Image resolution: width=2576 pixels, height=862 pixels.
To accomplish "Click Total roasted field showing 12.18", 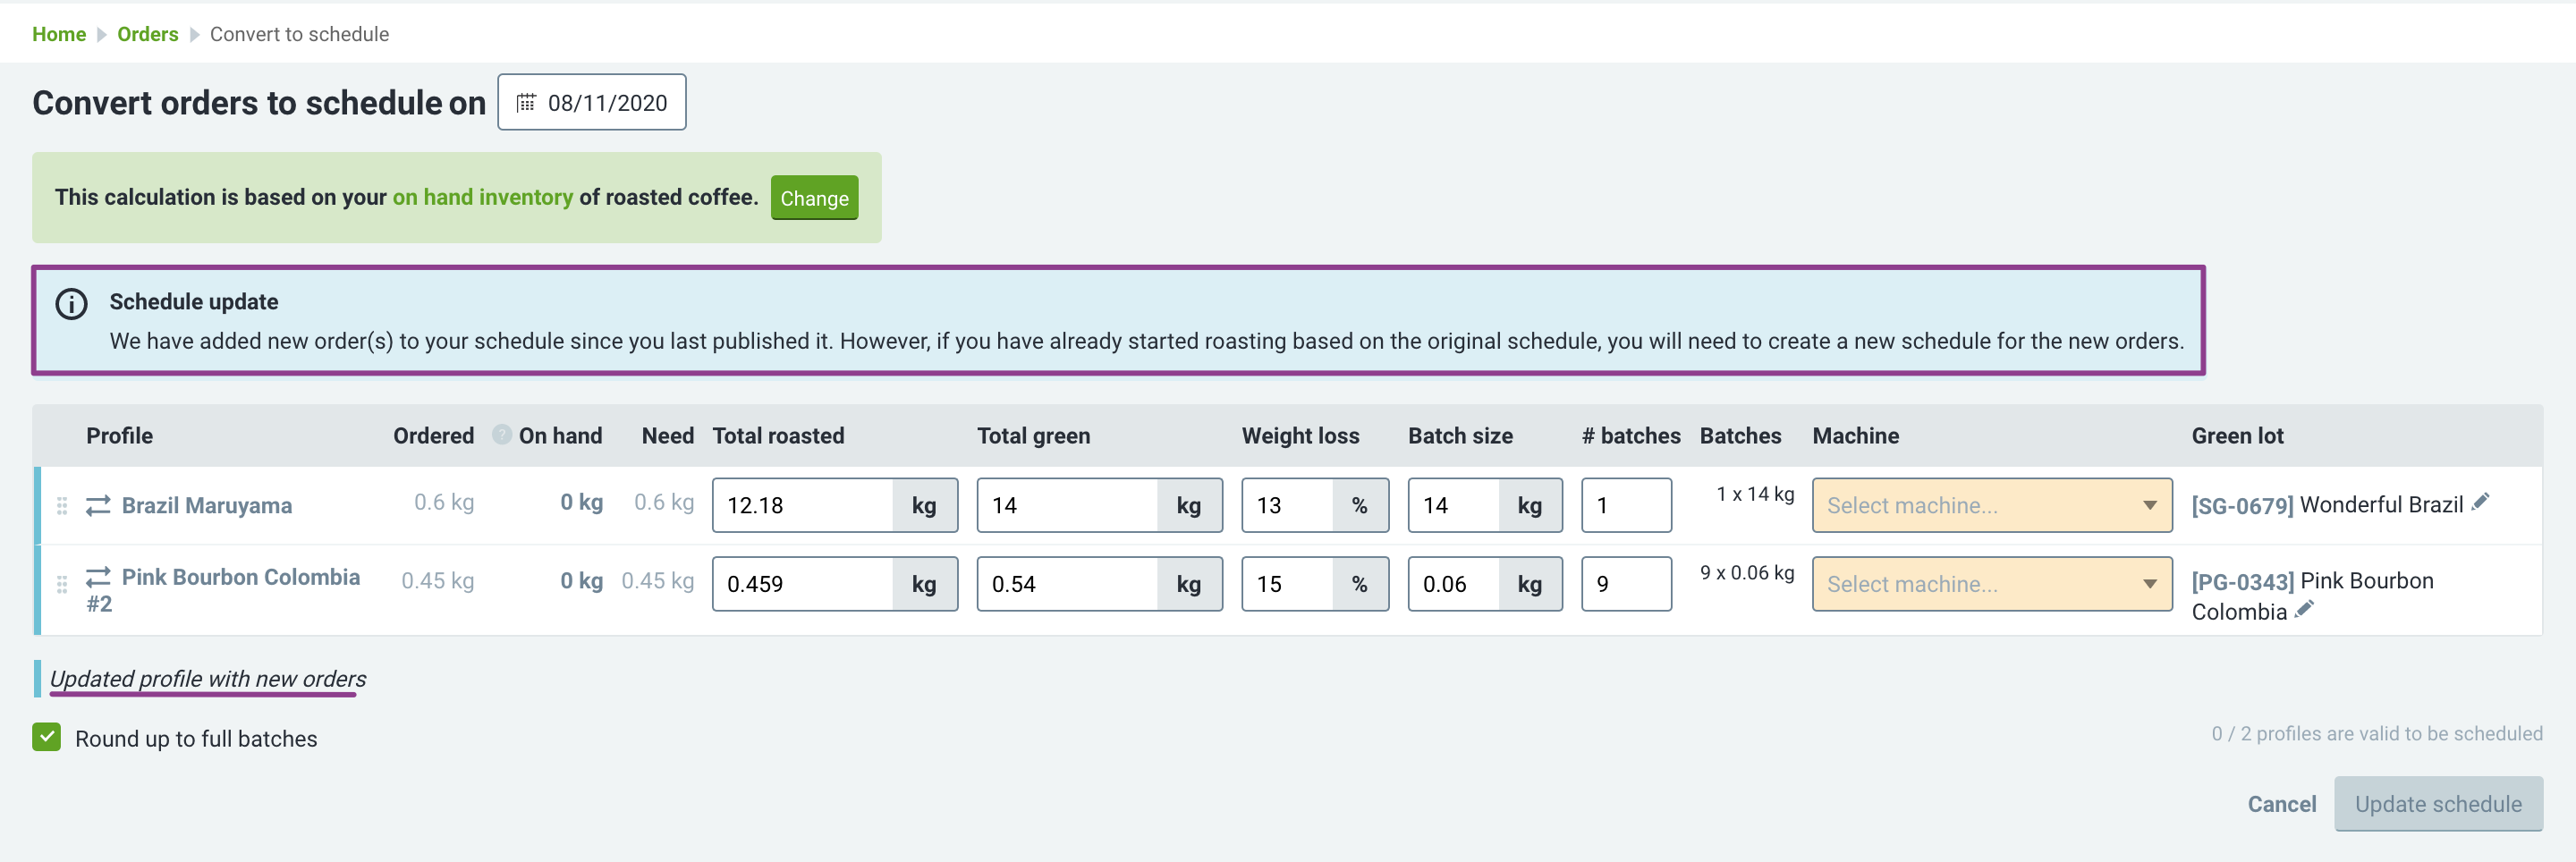I will pyautogui.click(x=803, y=506).
